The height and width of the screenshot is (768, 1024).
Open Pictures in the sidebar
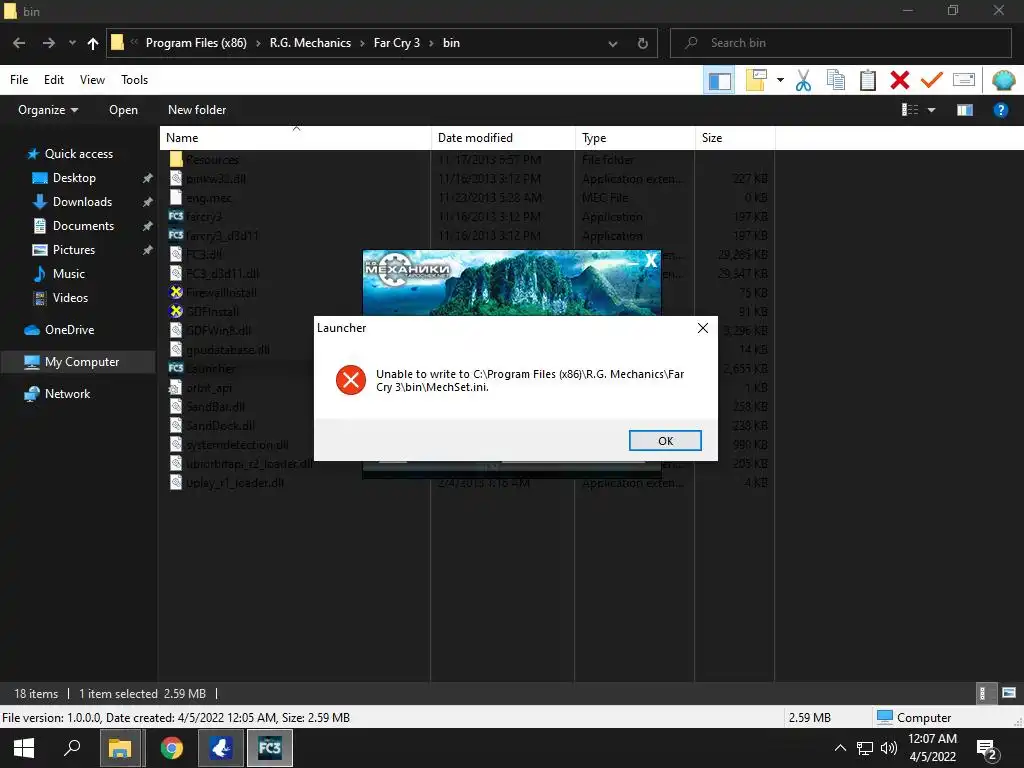point(74,249)
